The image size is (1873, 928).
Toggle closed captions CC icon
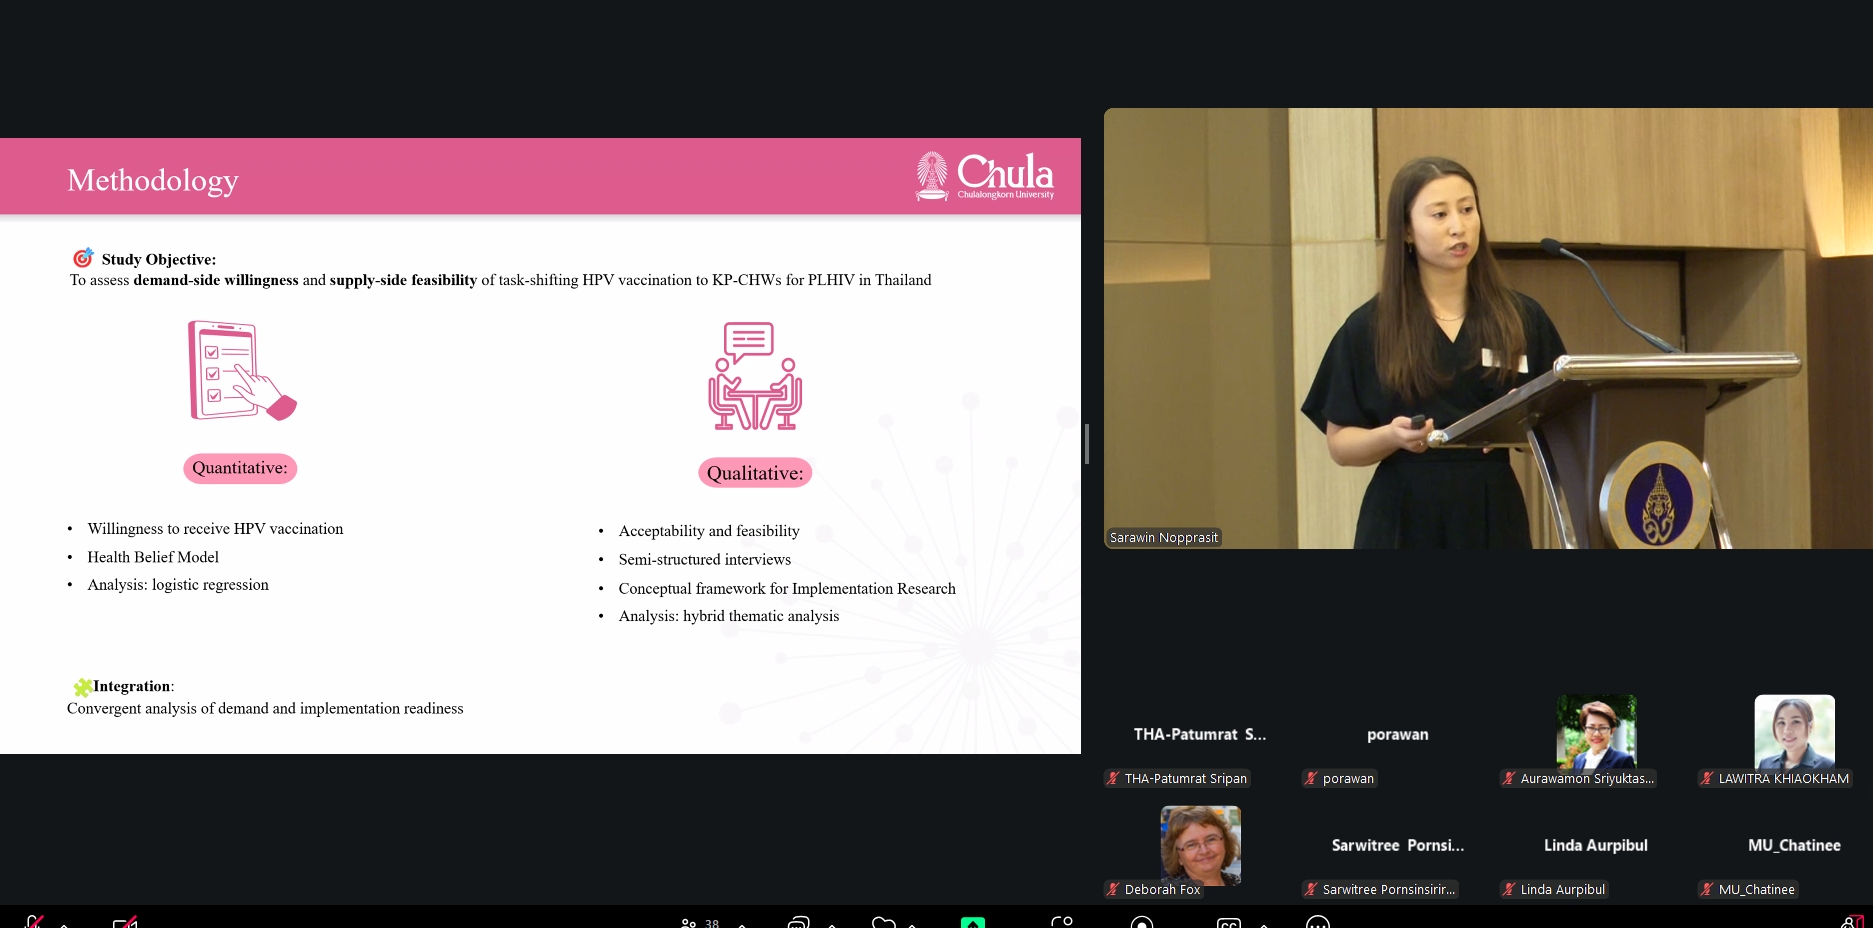click(1229, 922)
